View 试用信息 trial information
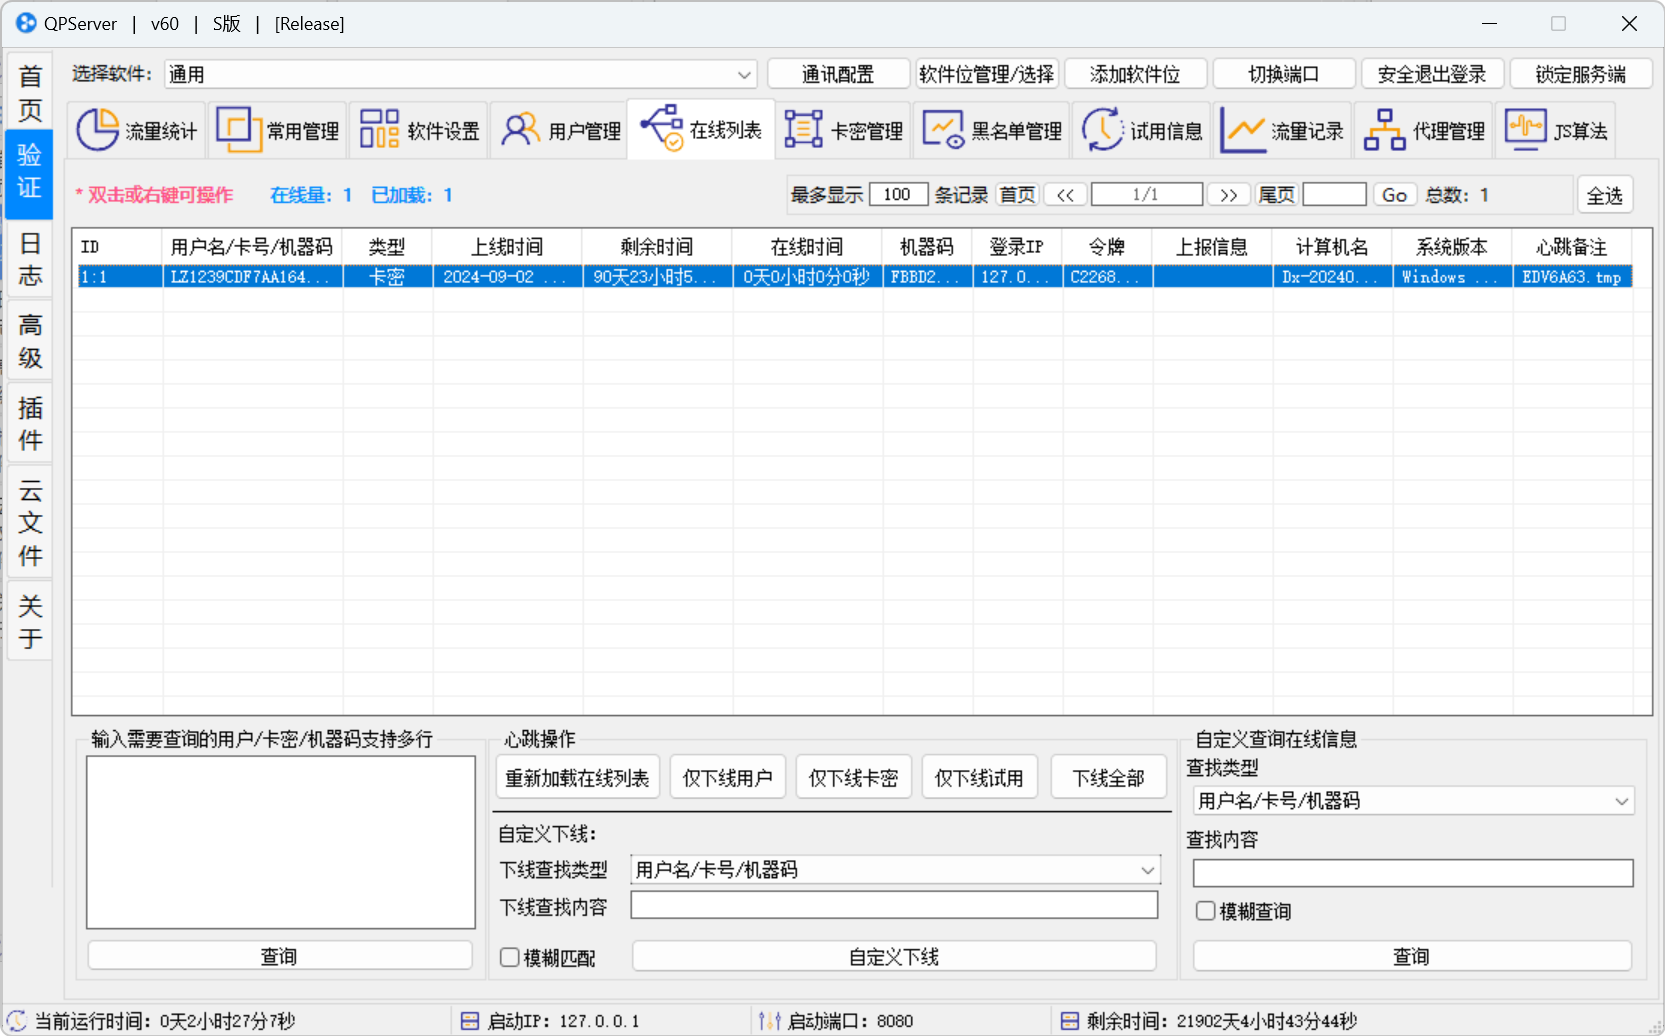1665x1036 pixels. pos(1142,129)
